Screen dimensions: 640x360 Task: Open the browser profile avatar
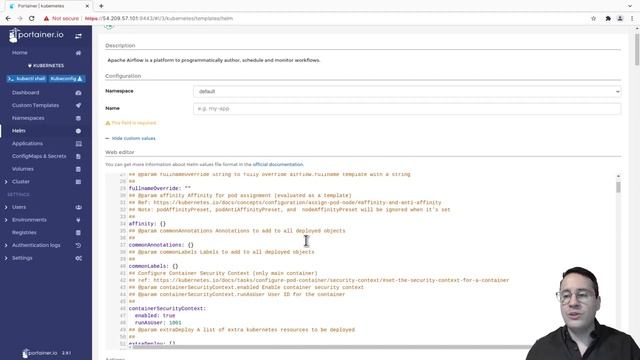620,18
